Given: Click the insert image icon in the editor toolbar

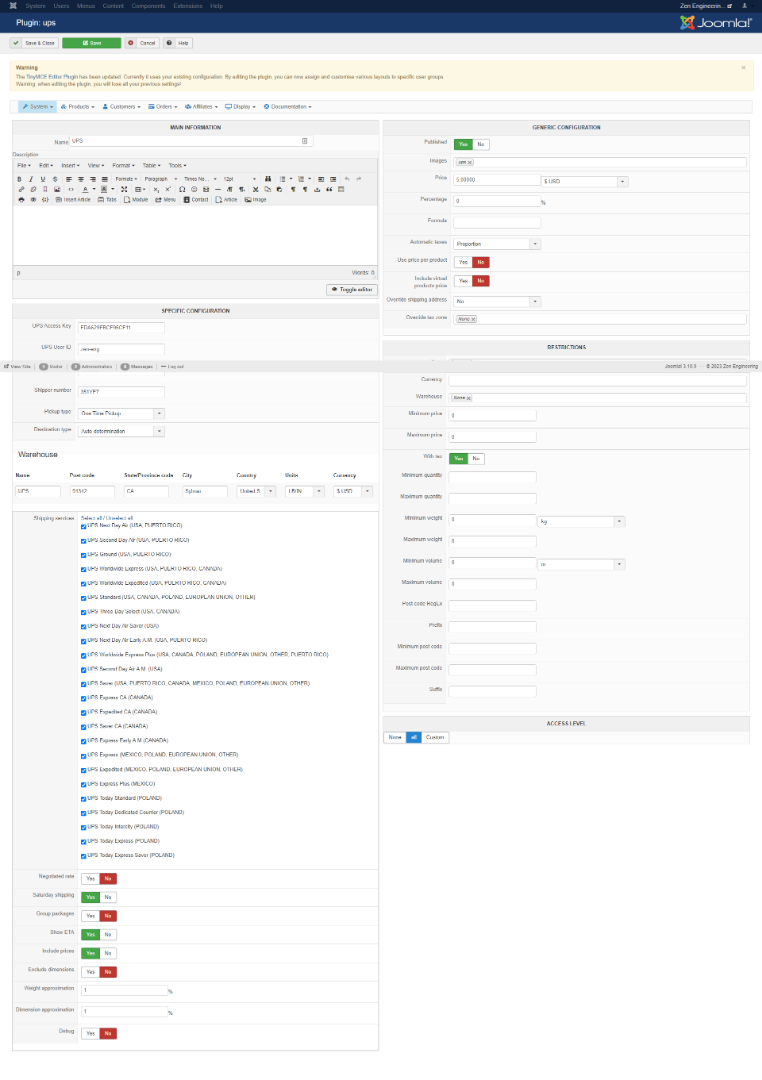Looking at the screenshot, I should click(57, 189).
